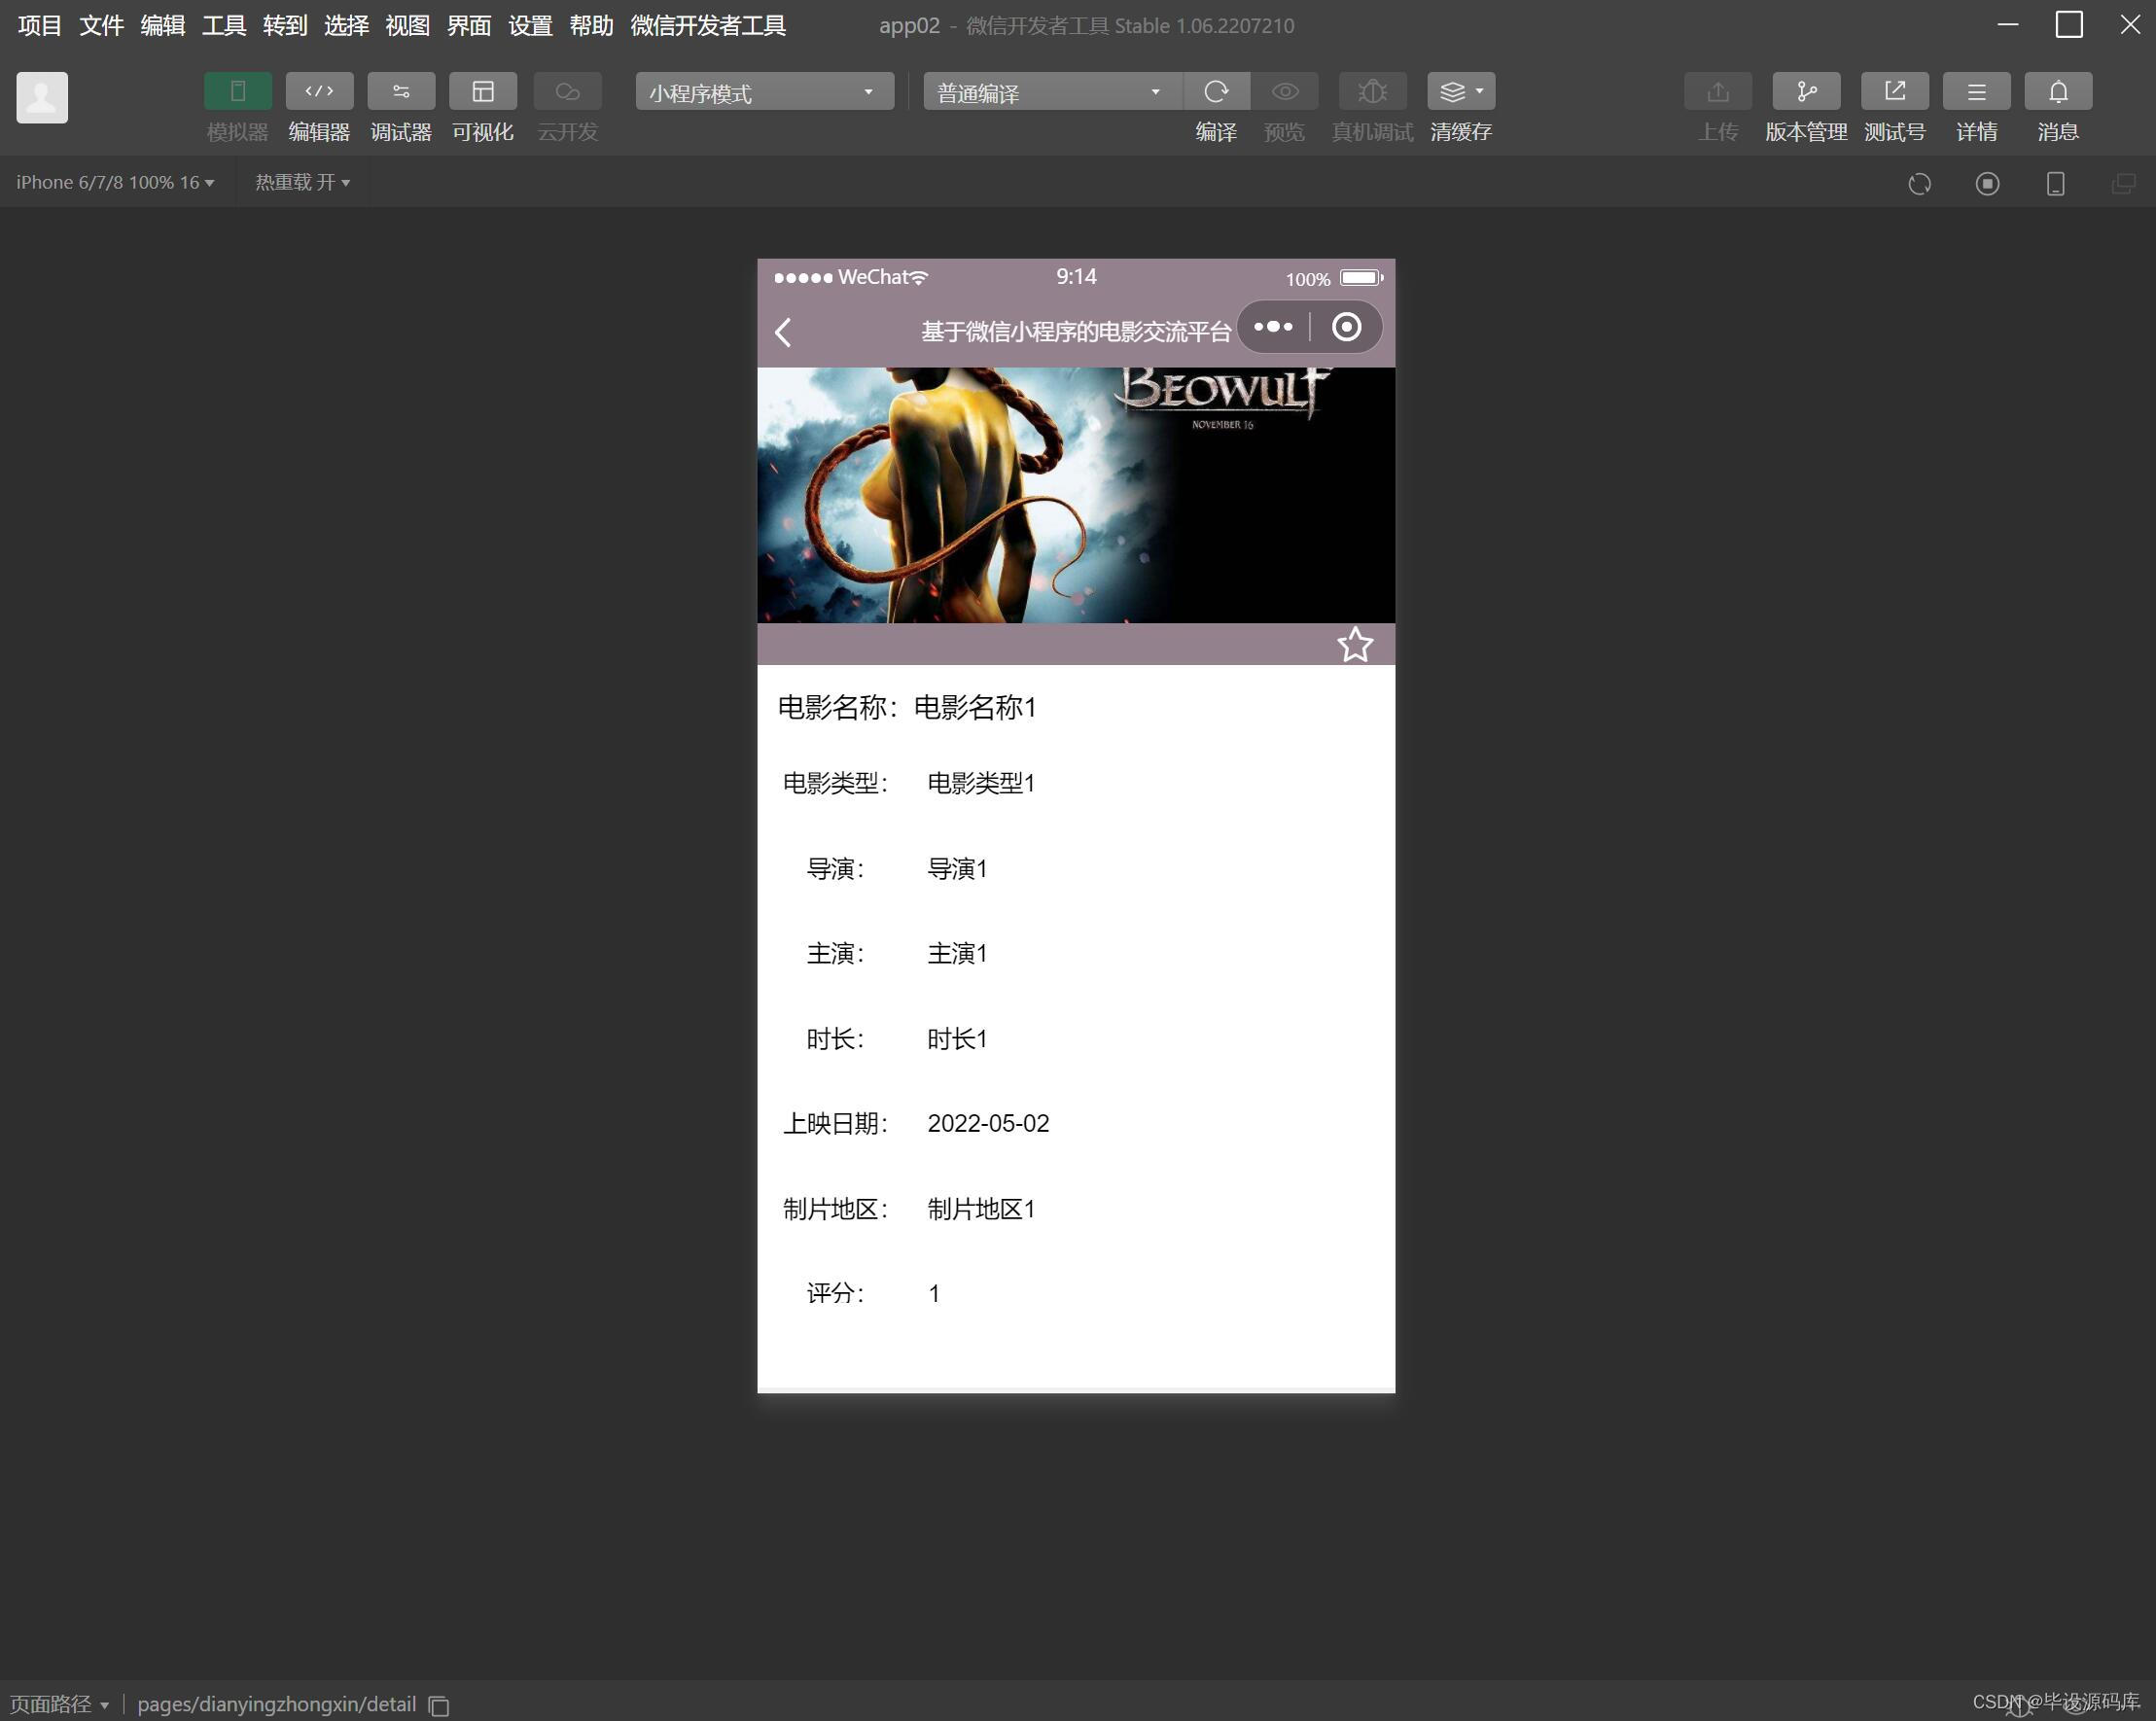The image size is (2156, 1721).
Task: Click the phone device icon in simulator bar
Action: coord(2055,184)
